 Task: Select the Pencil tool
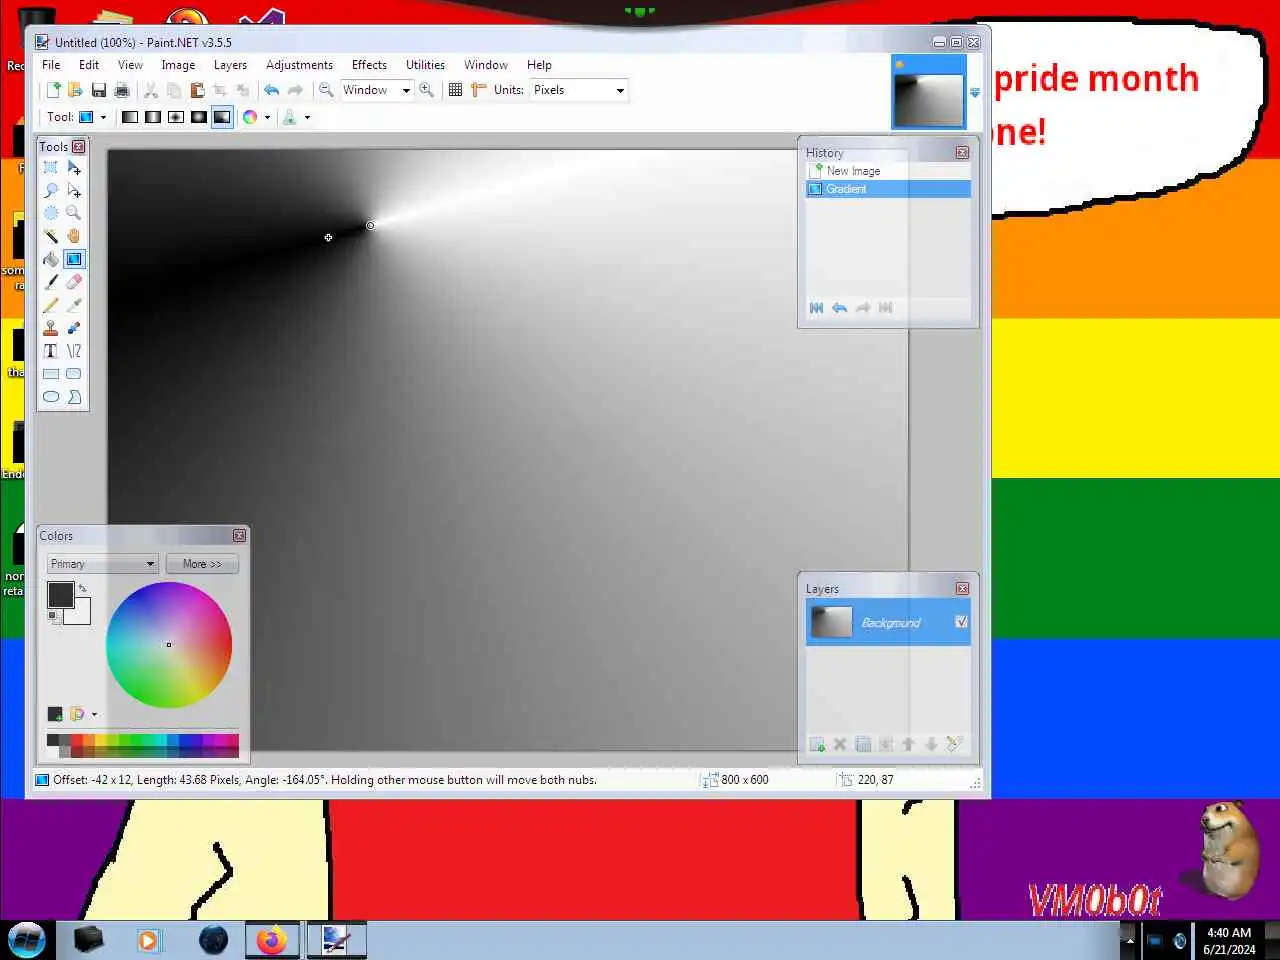51,305
